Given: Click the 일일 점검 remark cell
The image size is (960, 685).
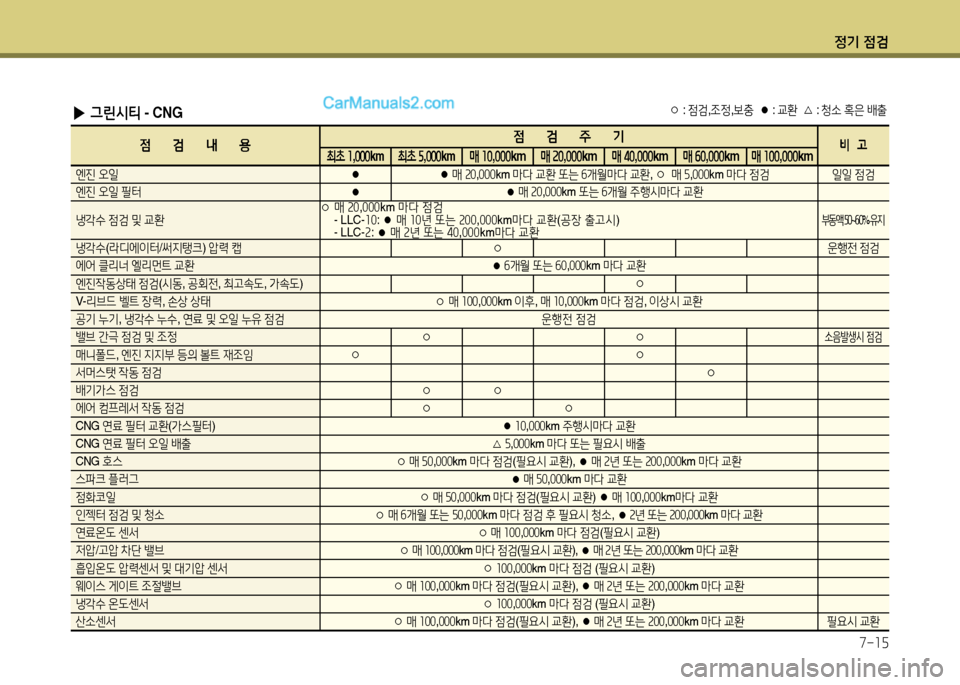Looking at the screenshot, I should [x=853, y=174].
